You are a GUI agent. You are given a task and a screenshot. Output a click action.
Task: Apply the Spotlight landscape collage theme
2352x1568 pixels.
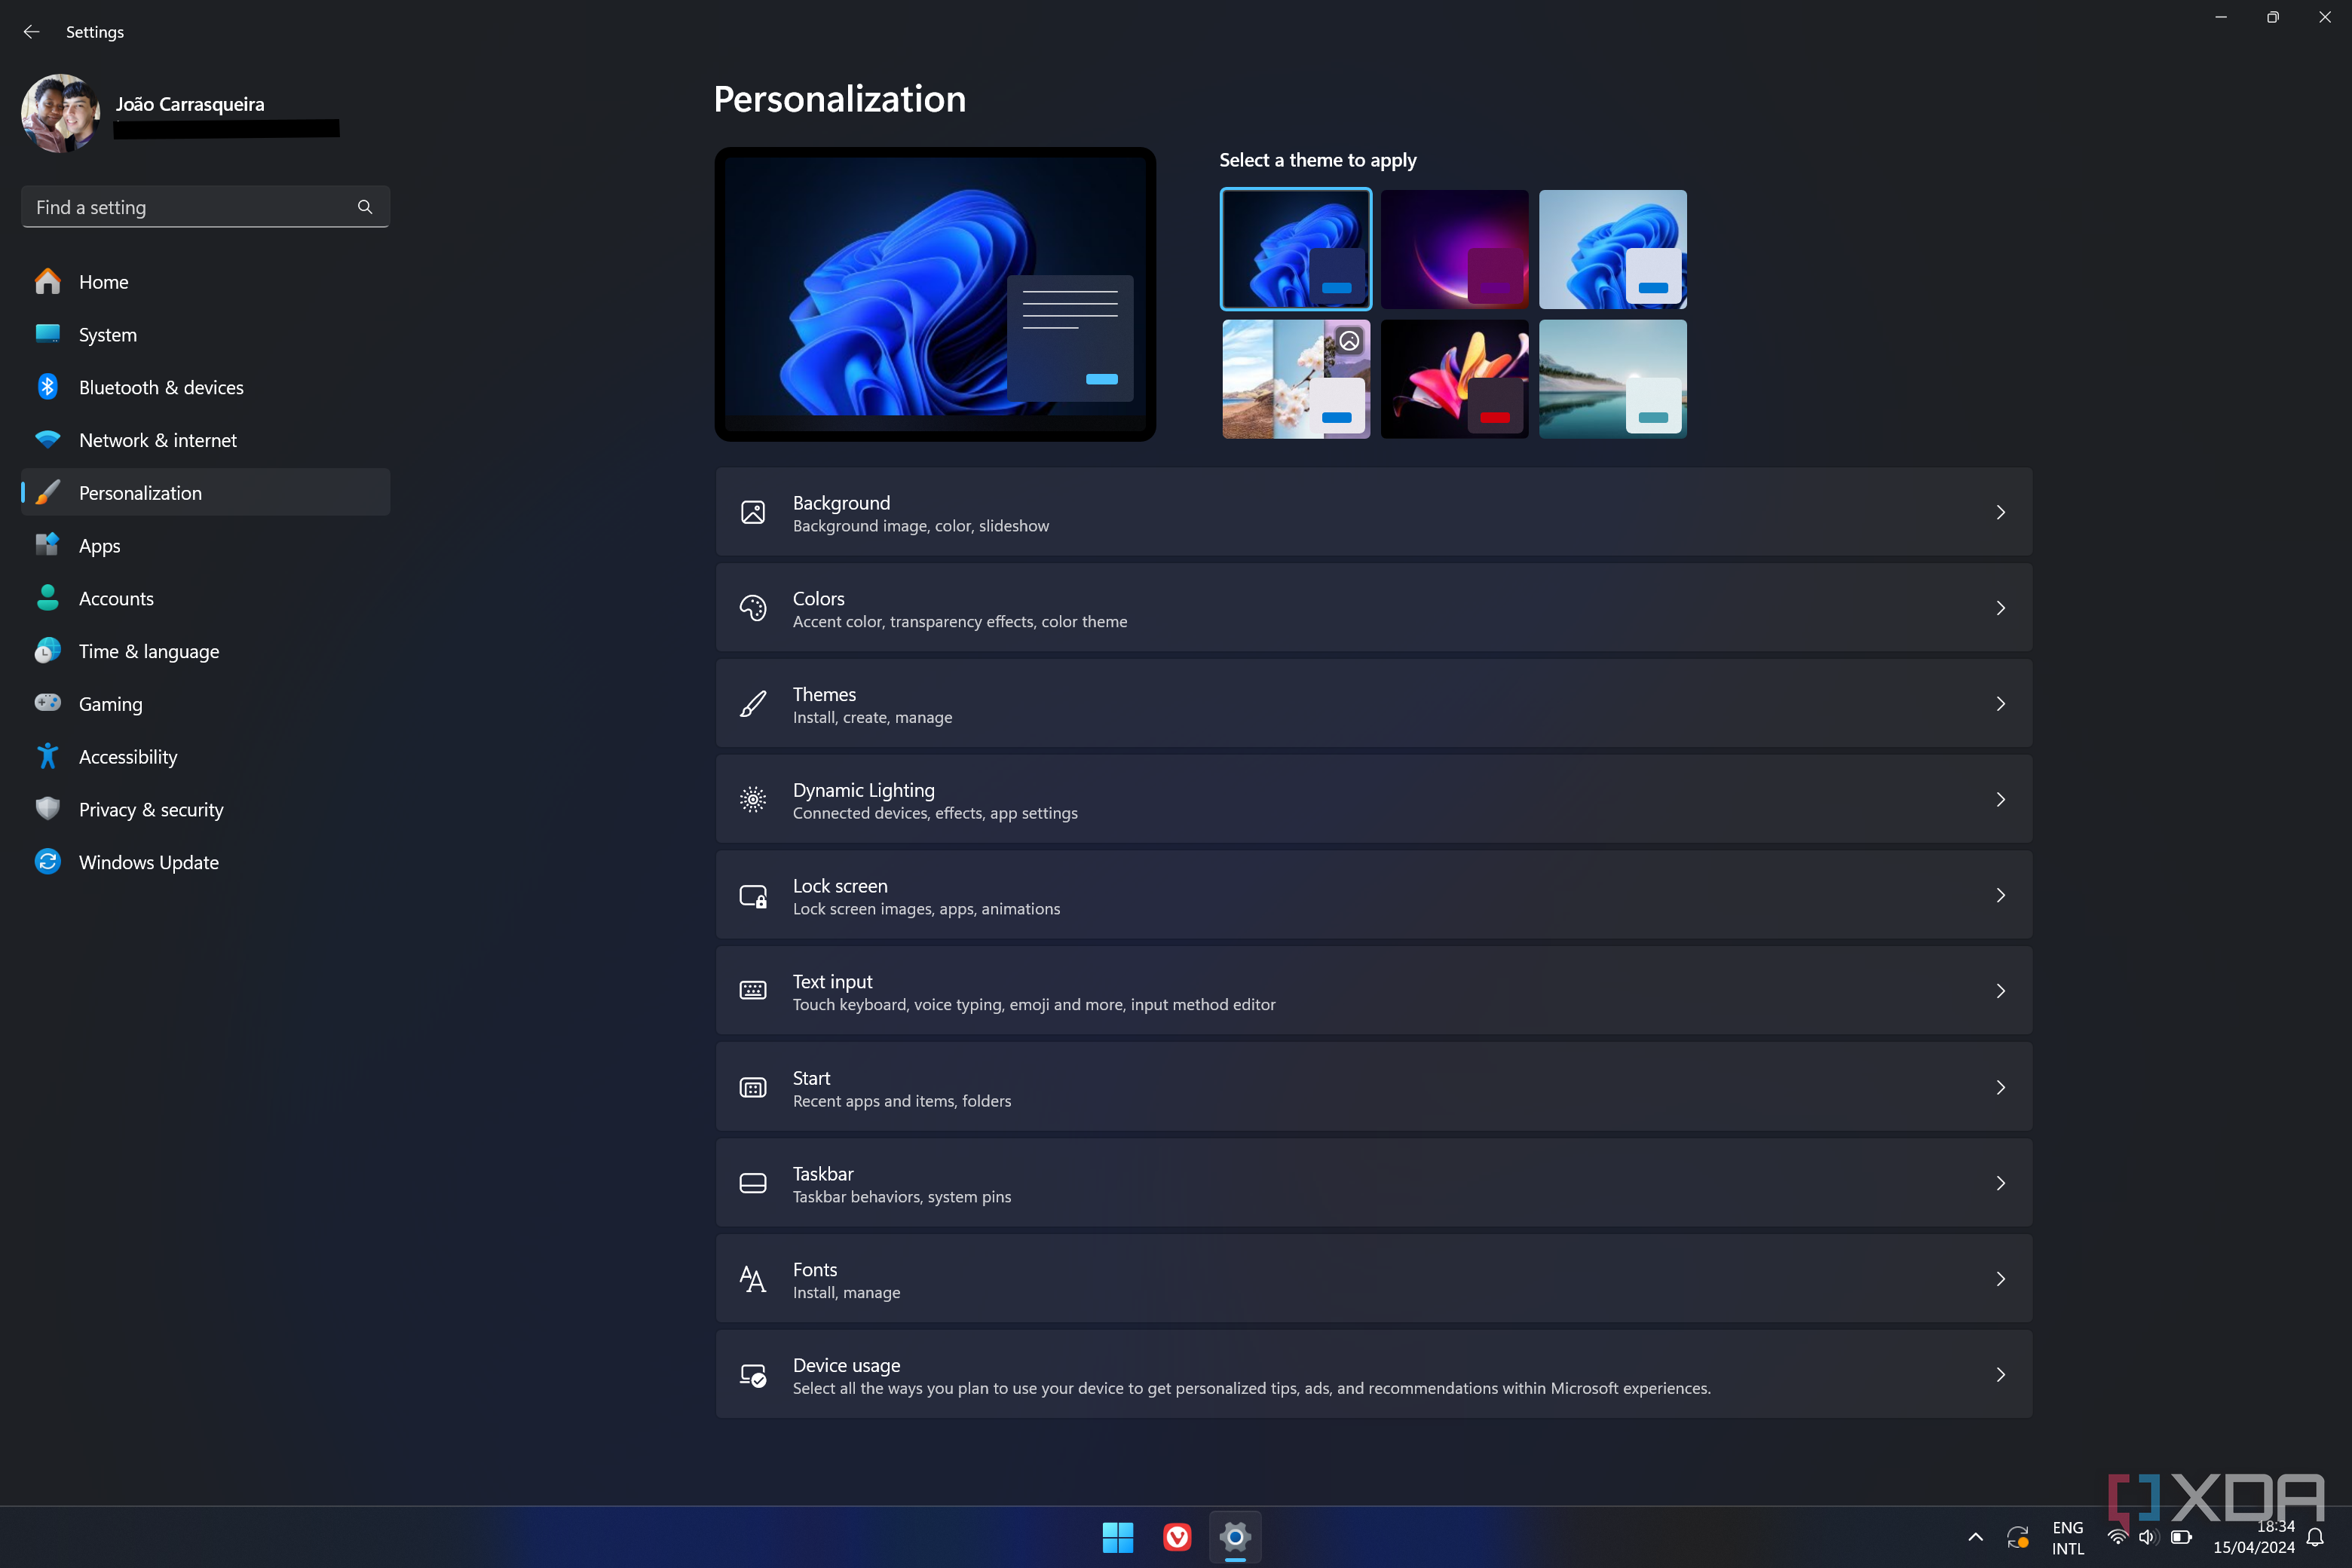[x=1296, y=379]
